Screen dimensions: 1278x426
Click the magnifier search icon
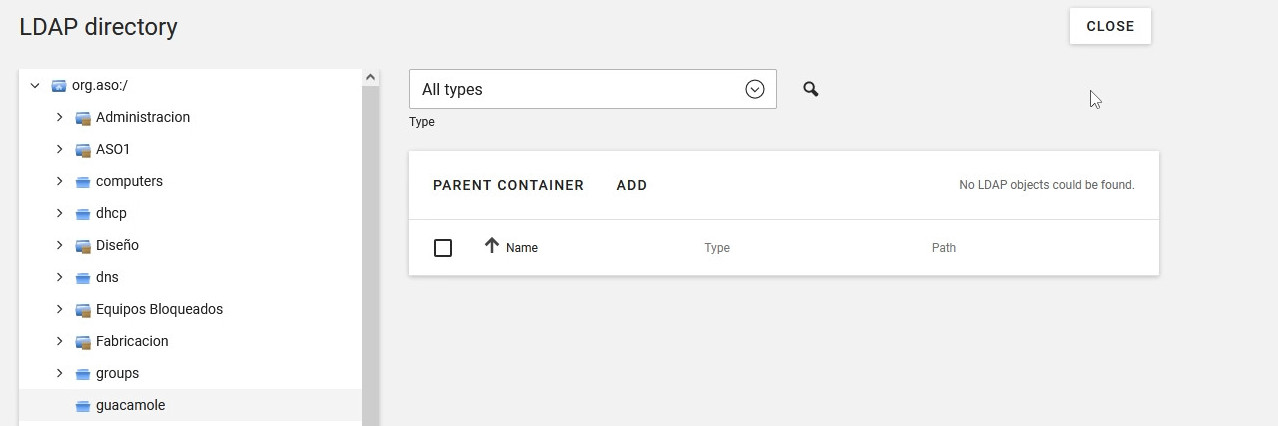click(x=811, y=90)
